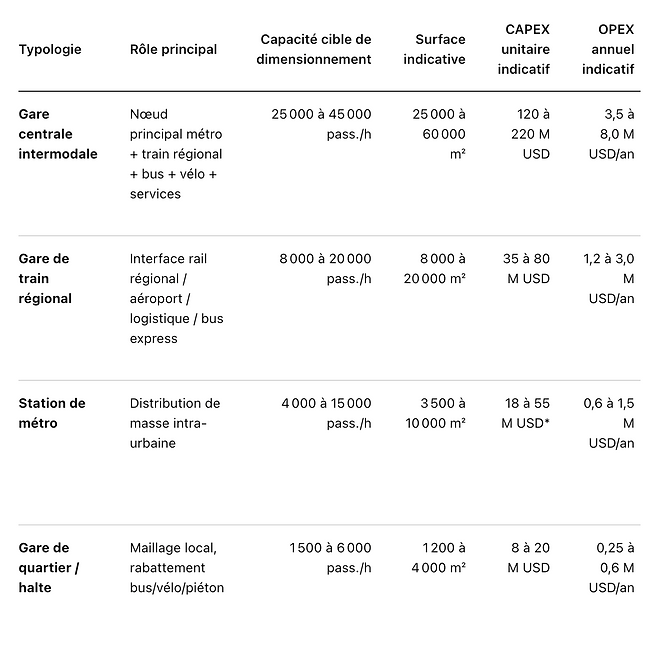The image size is (661, 663).
Task: Select the 3,5 à 8,0 M USD/an cell
Action: tap(612, 134)
